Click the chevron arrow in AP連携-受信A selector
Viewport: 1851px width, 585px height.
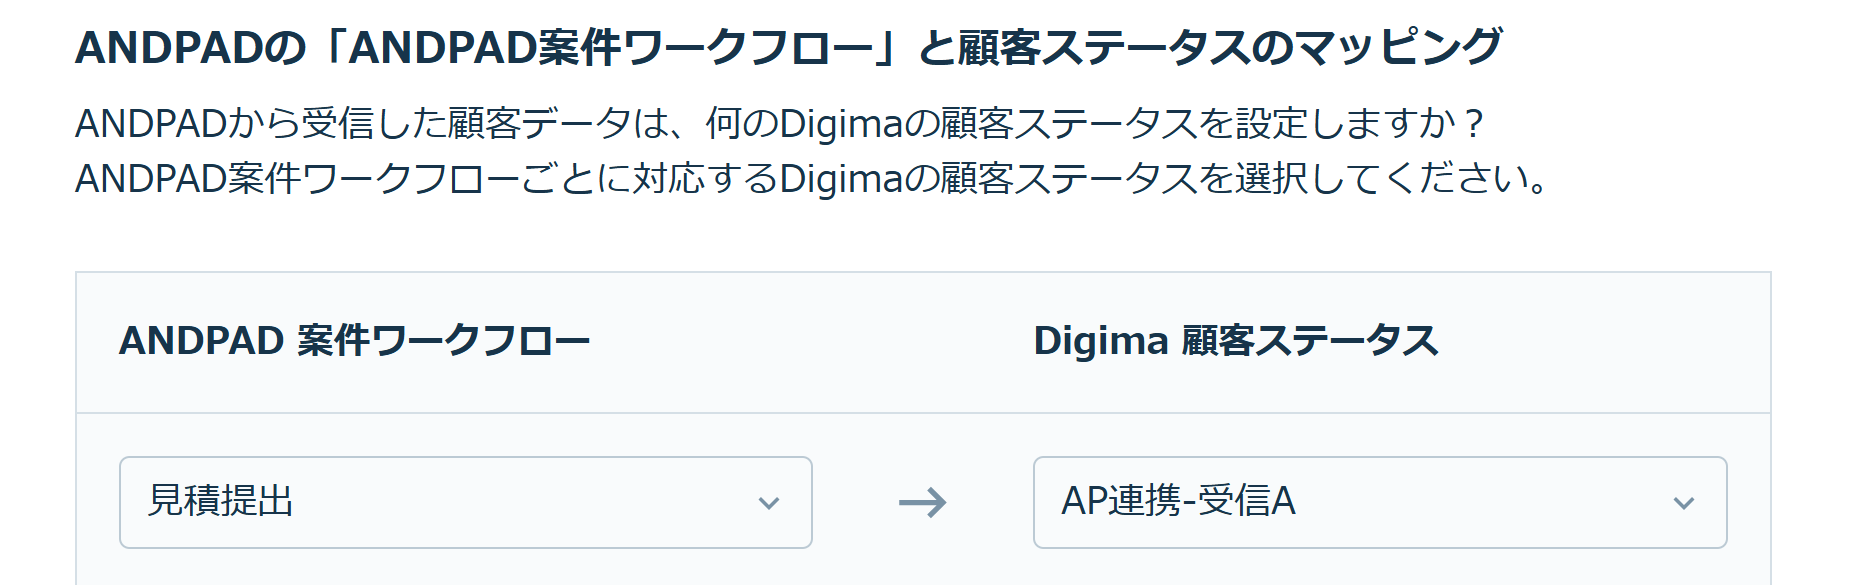click(x=1684, y=503)
